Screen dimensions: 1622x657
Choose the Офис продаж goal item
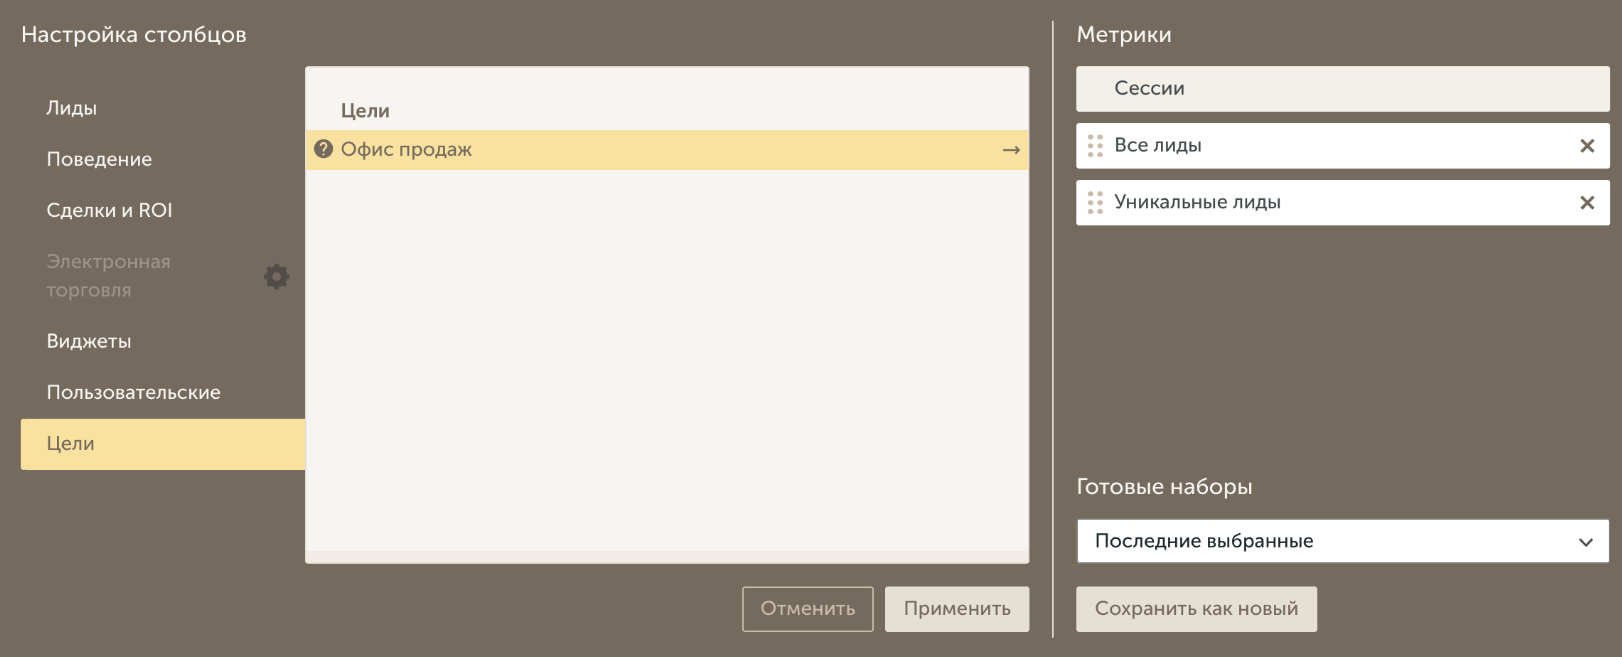point(406,150)
